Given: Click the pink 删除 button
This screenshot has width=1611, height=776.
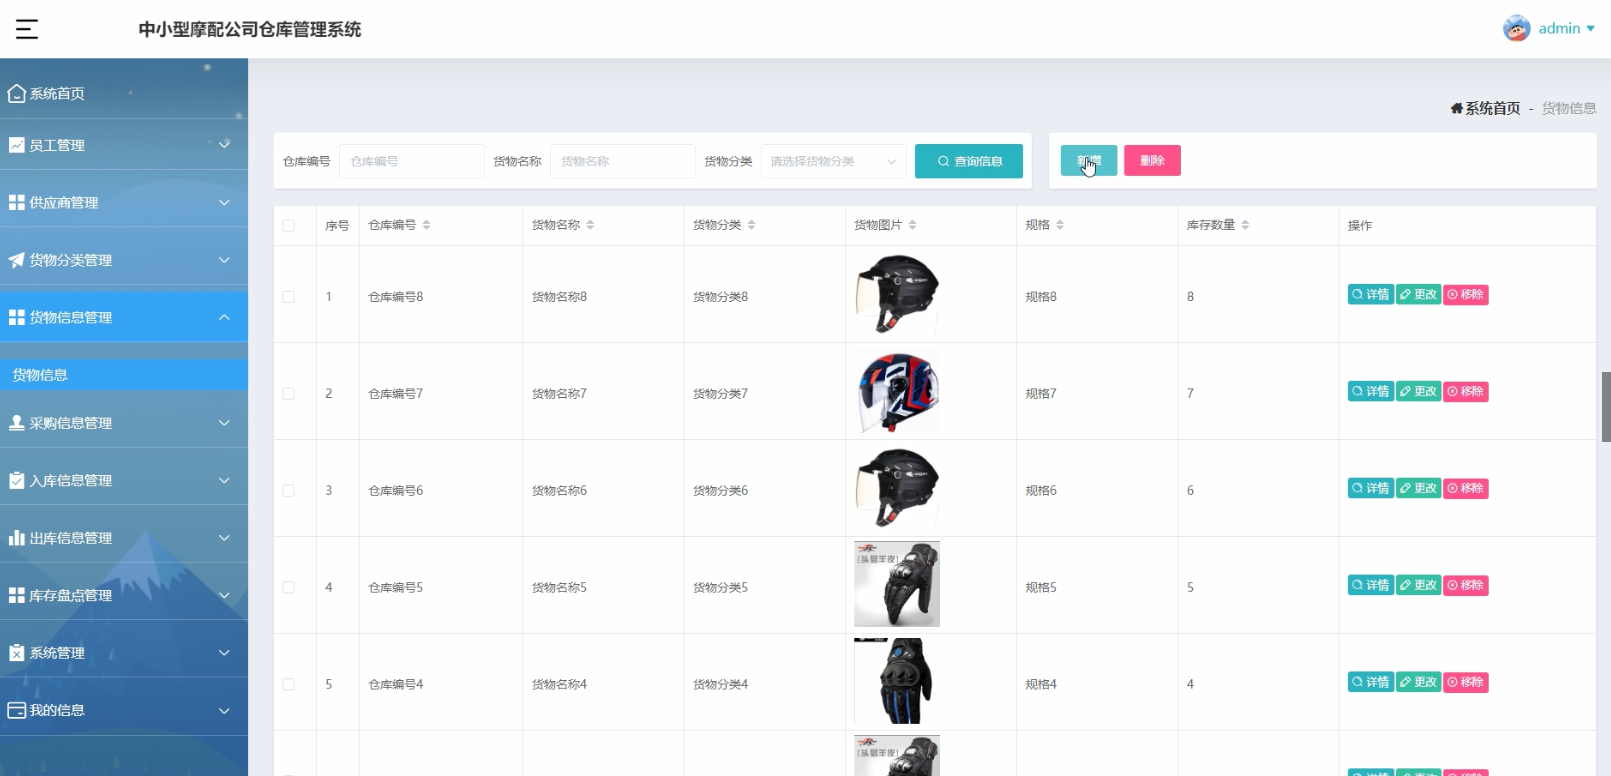Looking at the screenshot, I should pyautogui.click(x=1152, y=160).
